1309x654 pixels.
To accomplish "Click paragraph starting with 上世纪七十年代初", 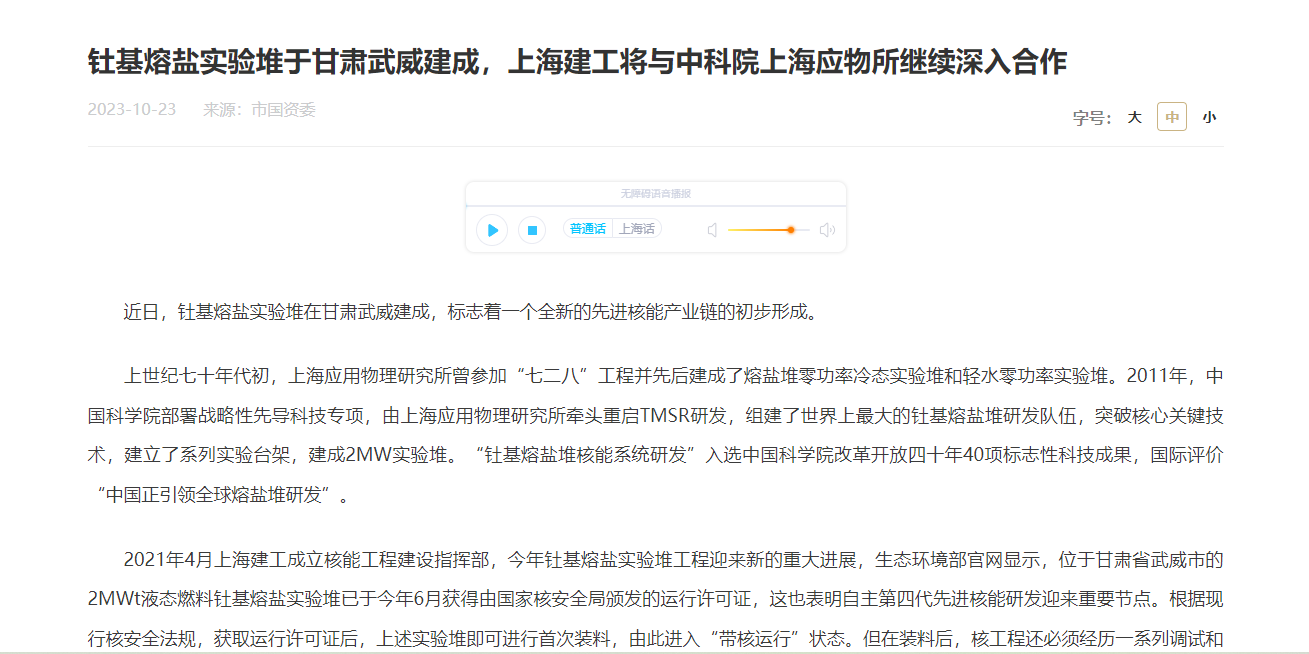I will pos(655,435).
